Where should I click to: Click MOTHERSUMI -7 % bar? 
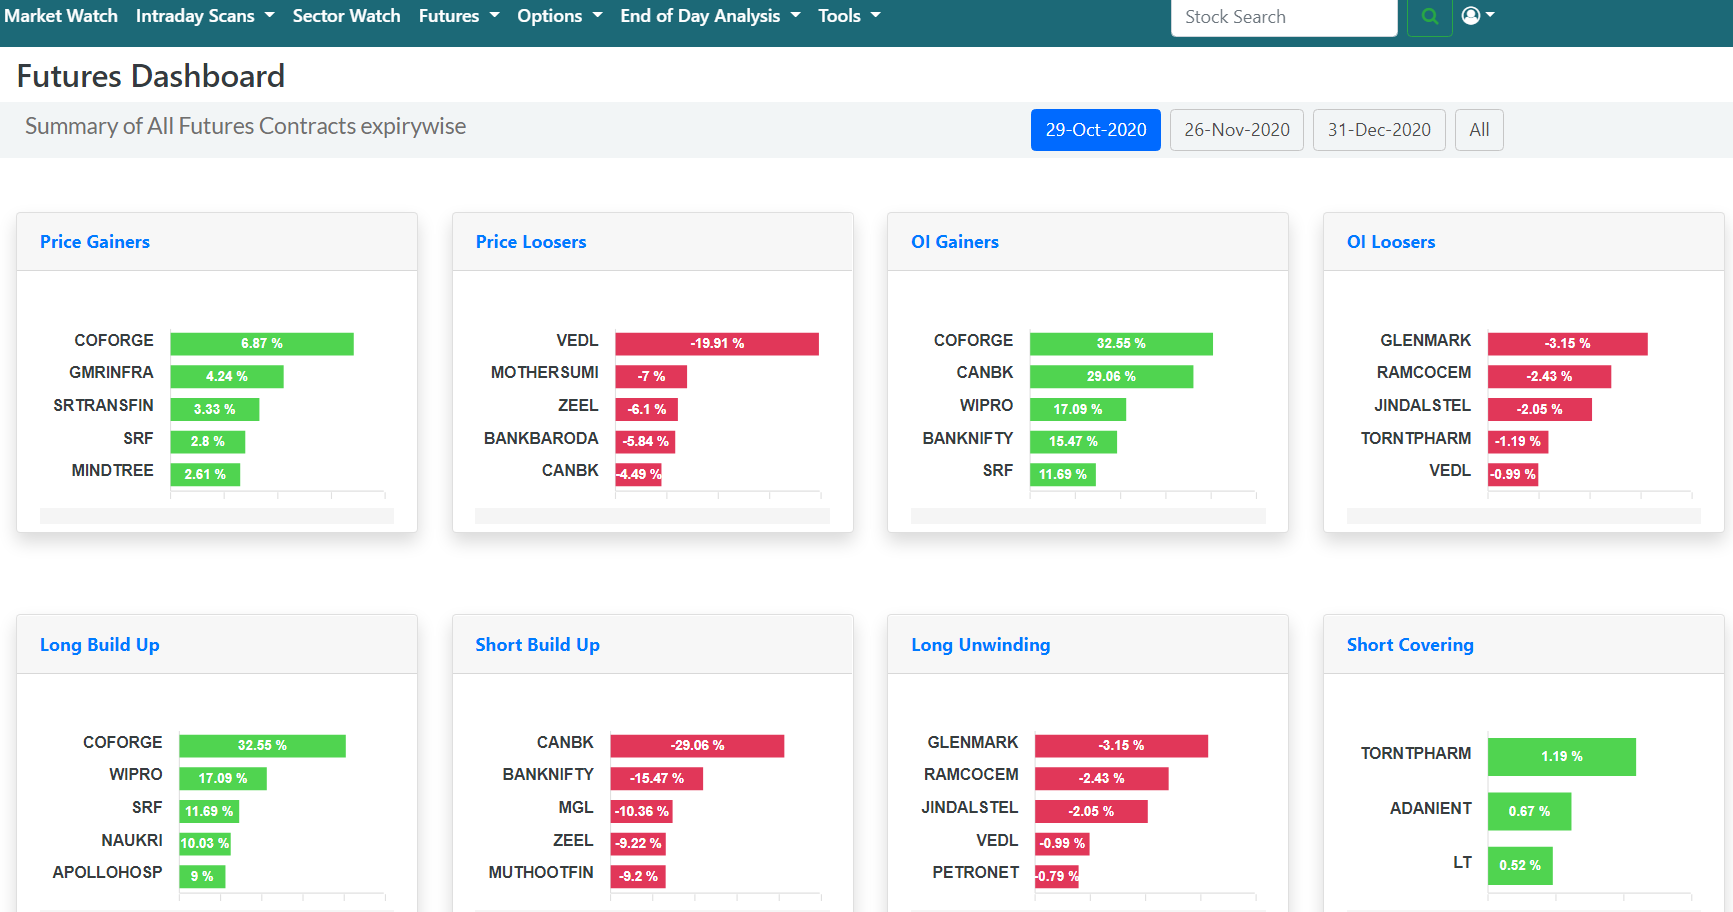651,377
